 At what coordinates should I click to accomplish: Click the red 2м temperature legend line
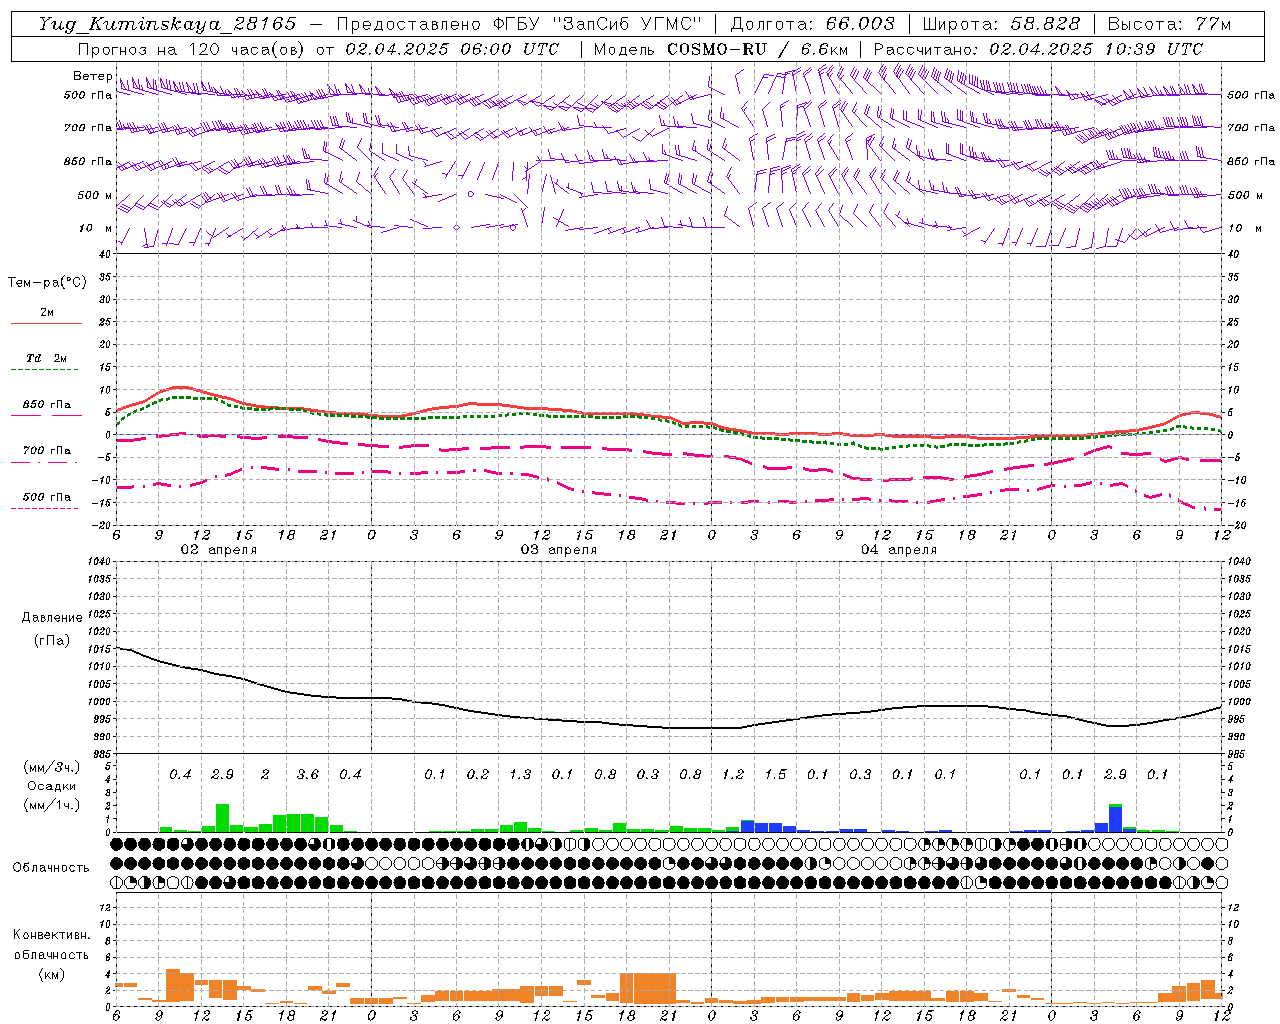coord(46,323)
